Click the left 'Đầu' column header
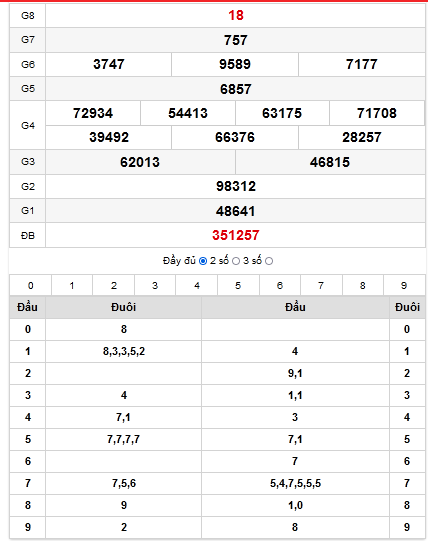The height and width of the screenshot is (541, 428). [28, 307]
